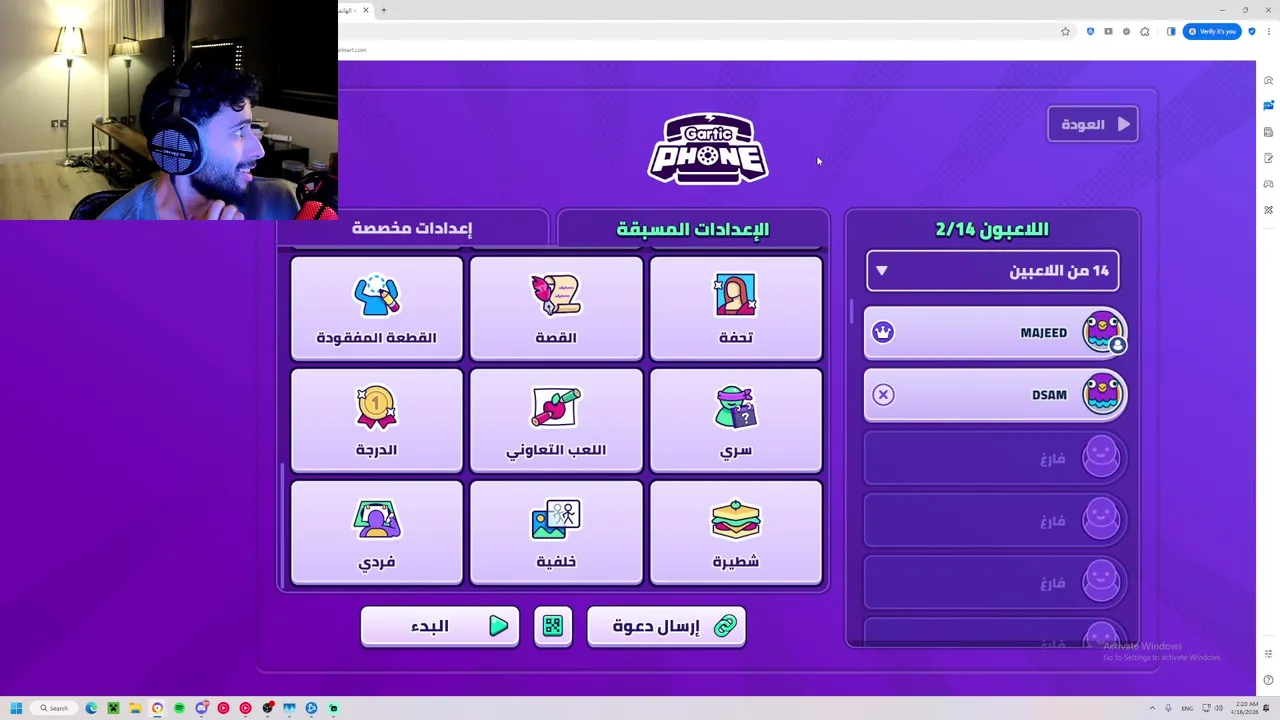Click the volume icon in system tray

point(1218,709)
